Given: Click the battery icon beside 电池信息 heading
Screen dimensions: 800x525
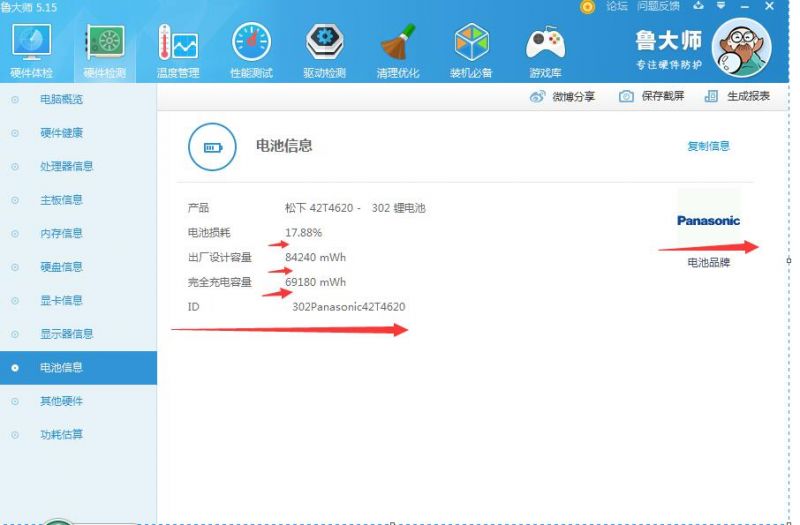Looking at the screenshot, I should 212,147.
